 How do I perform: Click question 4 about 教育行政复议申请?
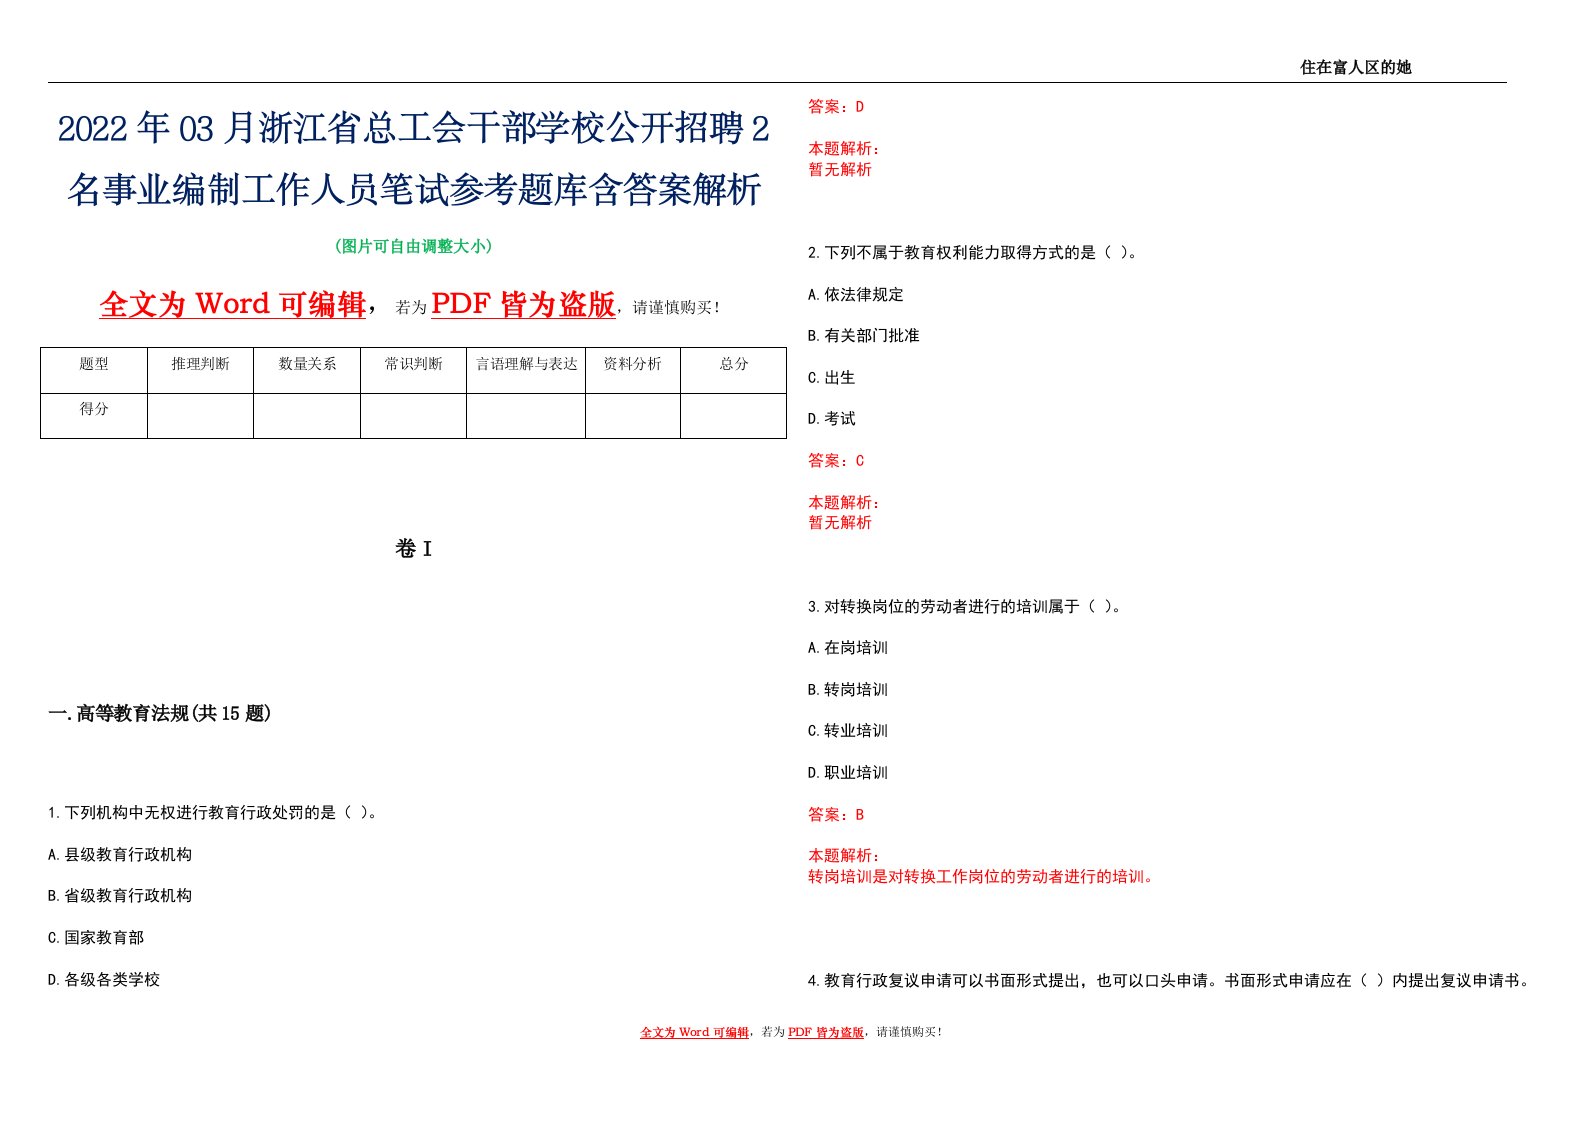[x=1171, y=981]
